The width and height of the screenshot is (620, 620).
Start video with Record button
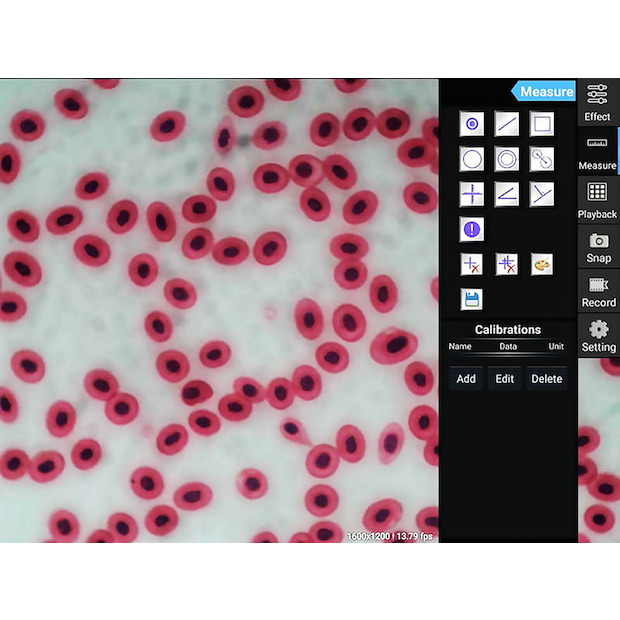click(598, 291)
